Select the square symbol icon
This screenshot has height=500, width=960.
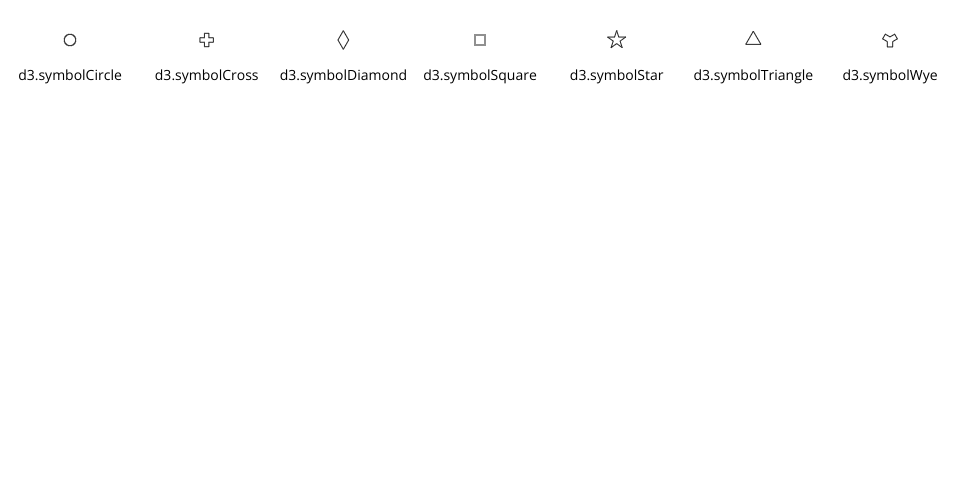[x=480, y=40]
